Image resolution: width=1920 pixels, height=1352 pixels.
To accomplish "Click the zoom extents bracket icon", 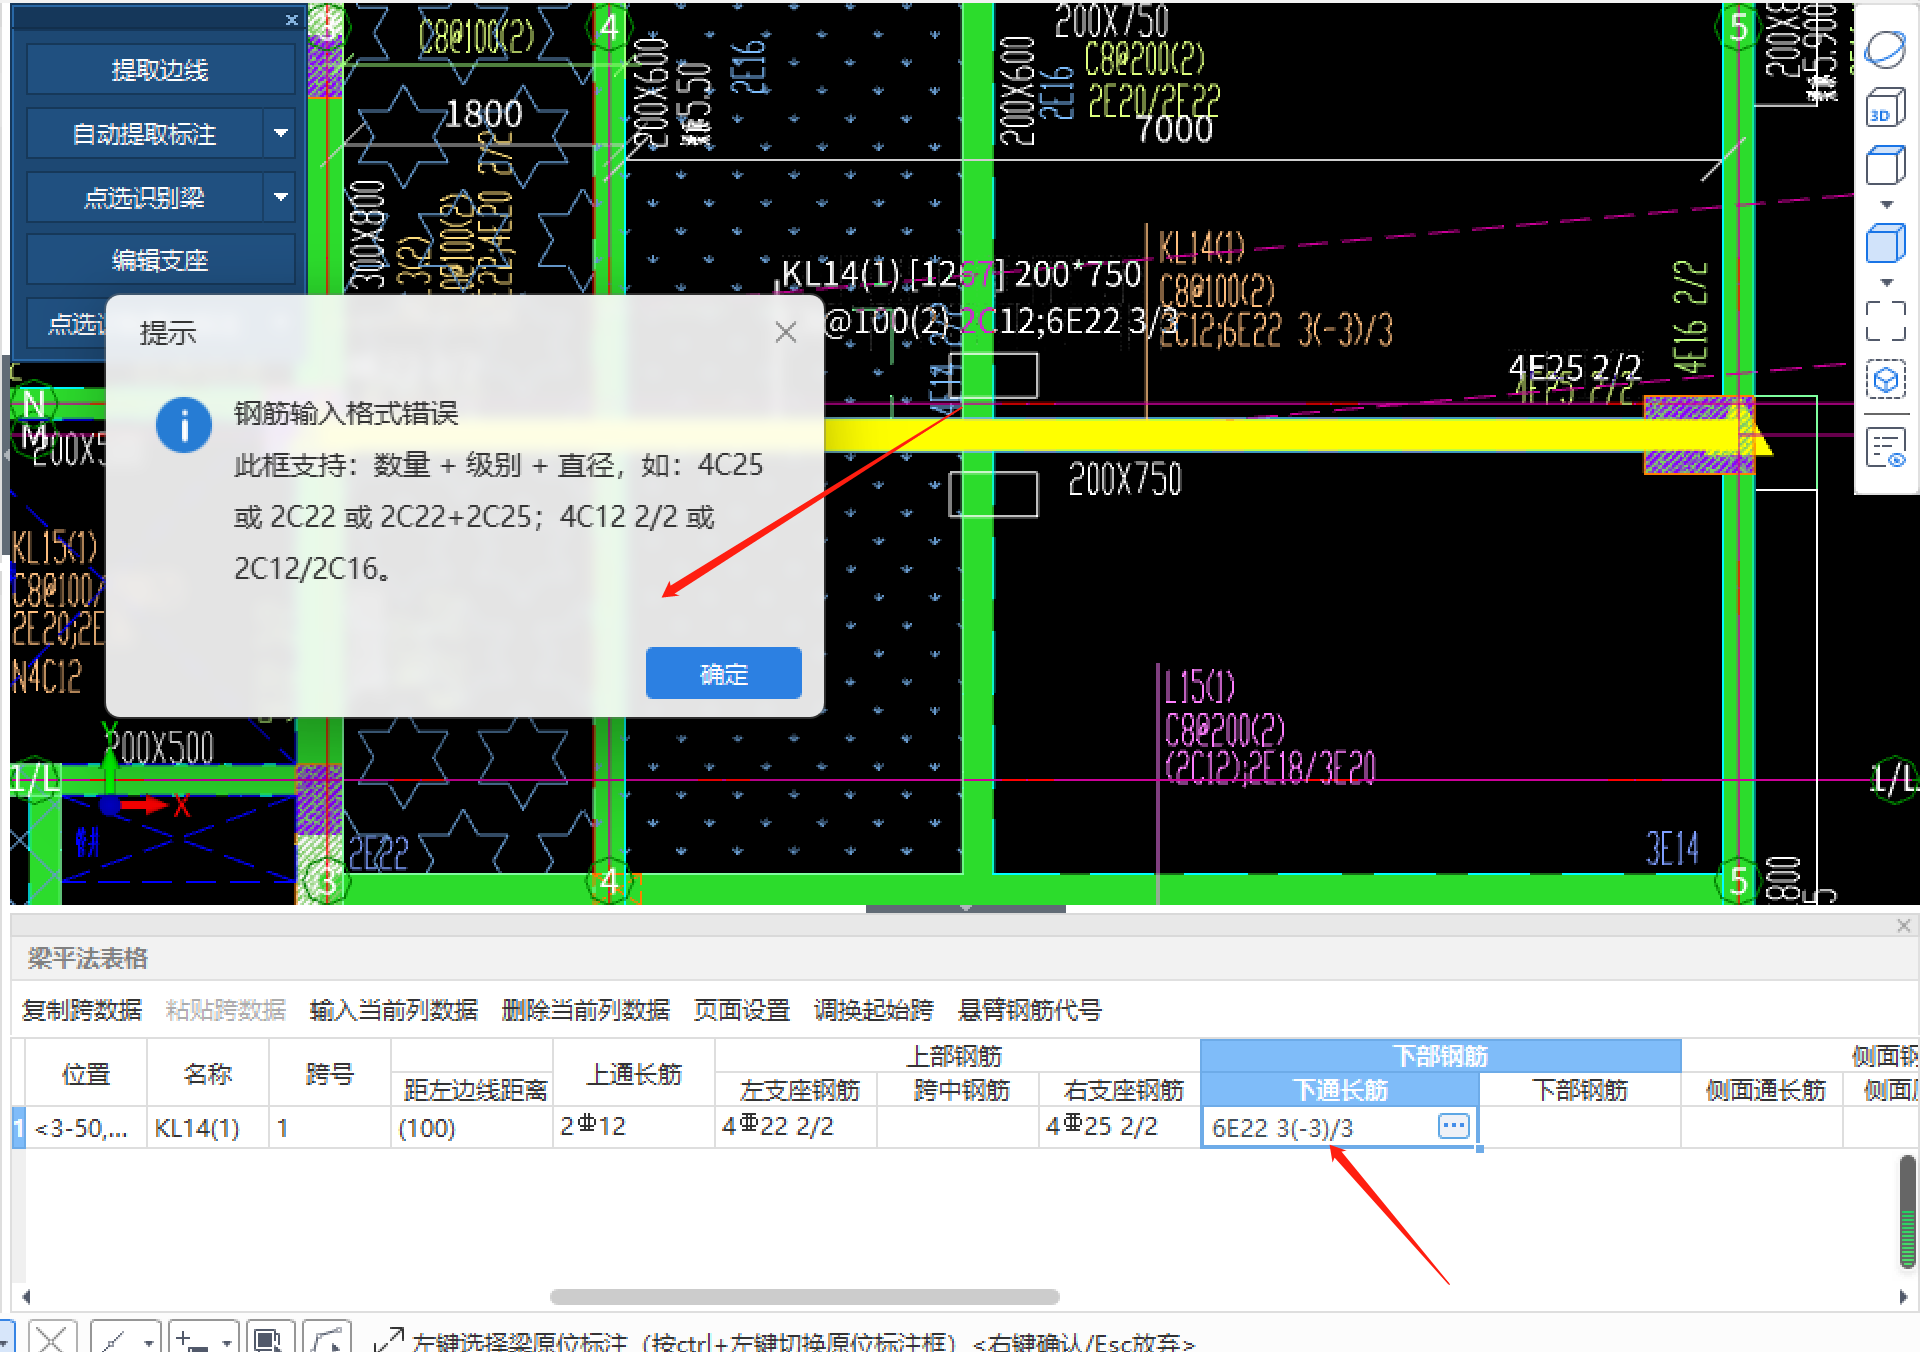I will [1885, 321].
